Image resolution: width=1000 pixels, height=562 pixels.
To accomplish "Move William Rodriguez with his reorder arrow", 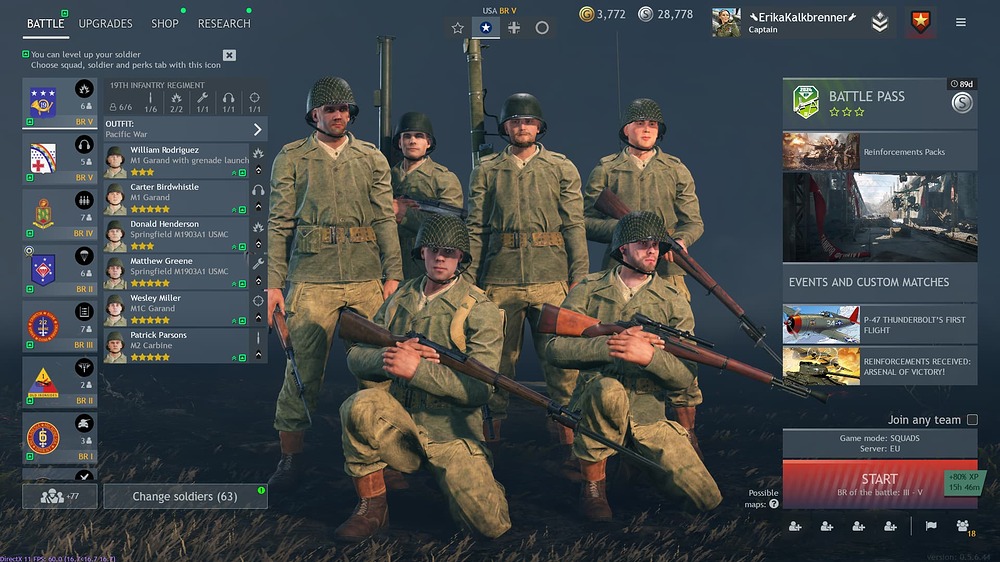I will pos(258,170).
